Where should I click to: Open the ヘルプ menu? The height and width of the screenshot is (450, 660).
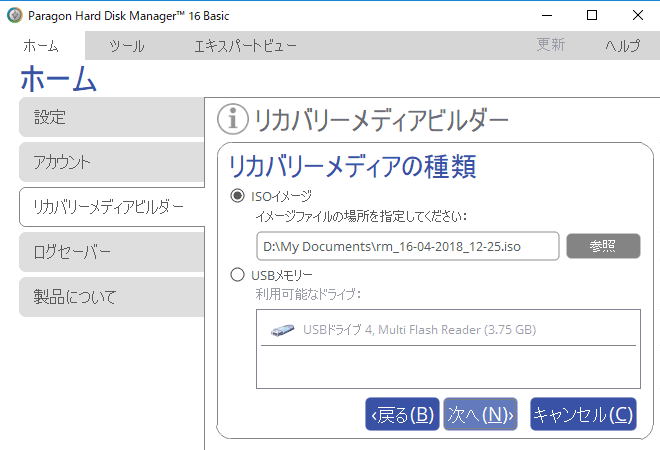click(622, 45)
